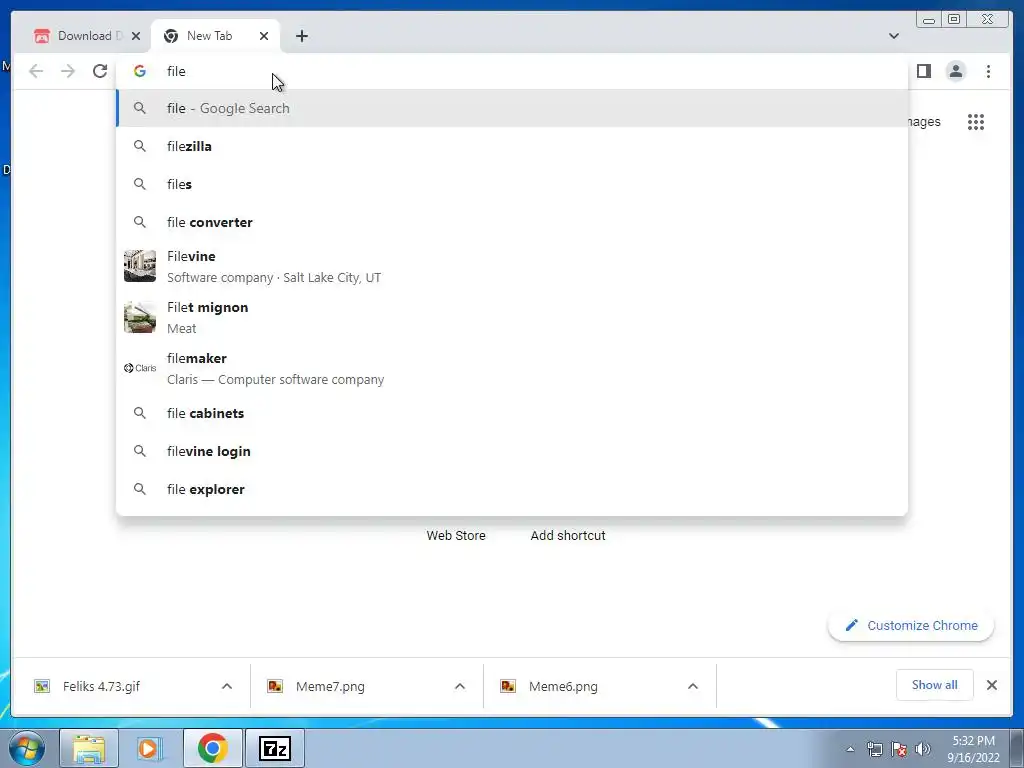1024x768 pixels.
Task: Click the search icon beside 'filezilla'
Action: tap(140, 146)
